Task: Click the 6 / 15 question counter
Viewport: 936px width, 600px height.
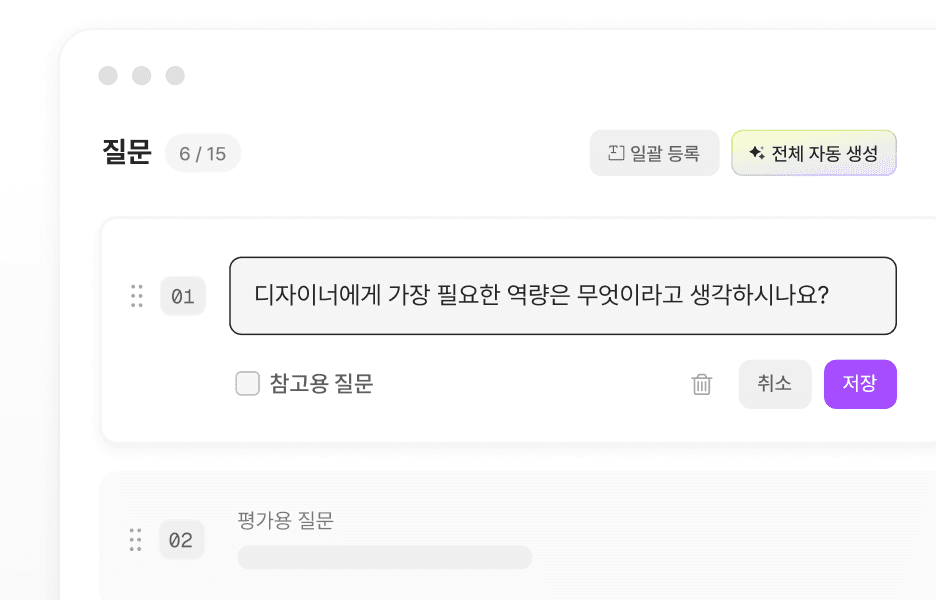Action: [x=203, y=153]
